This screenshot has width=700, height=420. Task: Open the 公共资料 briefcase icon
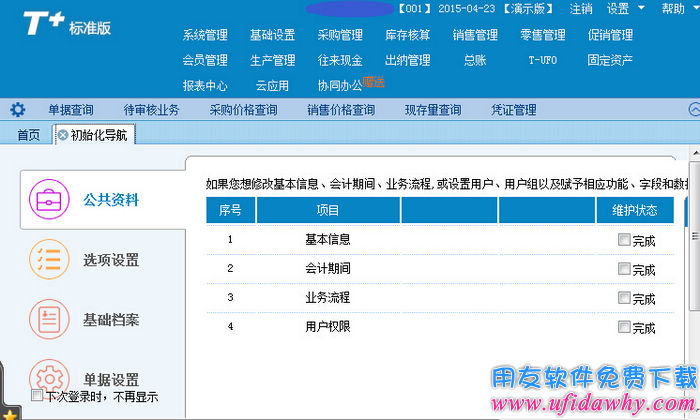pos(49,199)
